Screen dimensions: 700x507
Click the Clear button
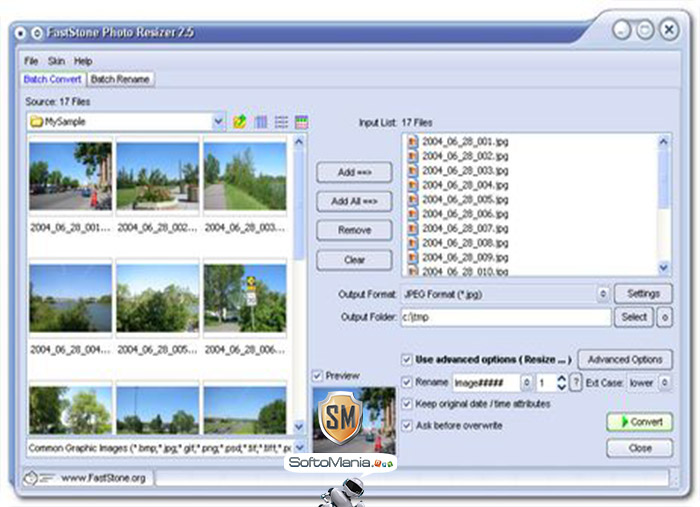(x=354, y=260)
